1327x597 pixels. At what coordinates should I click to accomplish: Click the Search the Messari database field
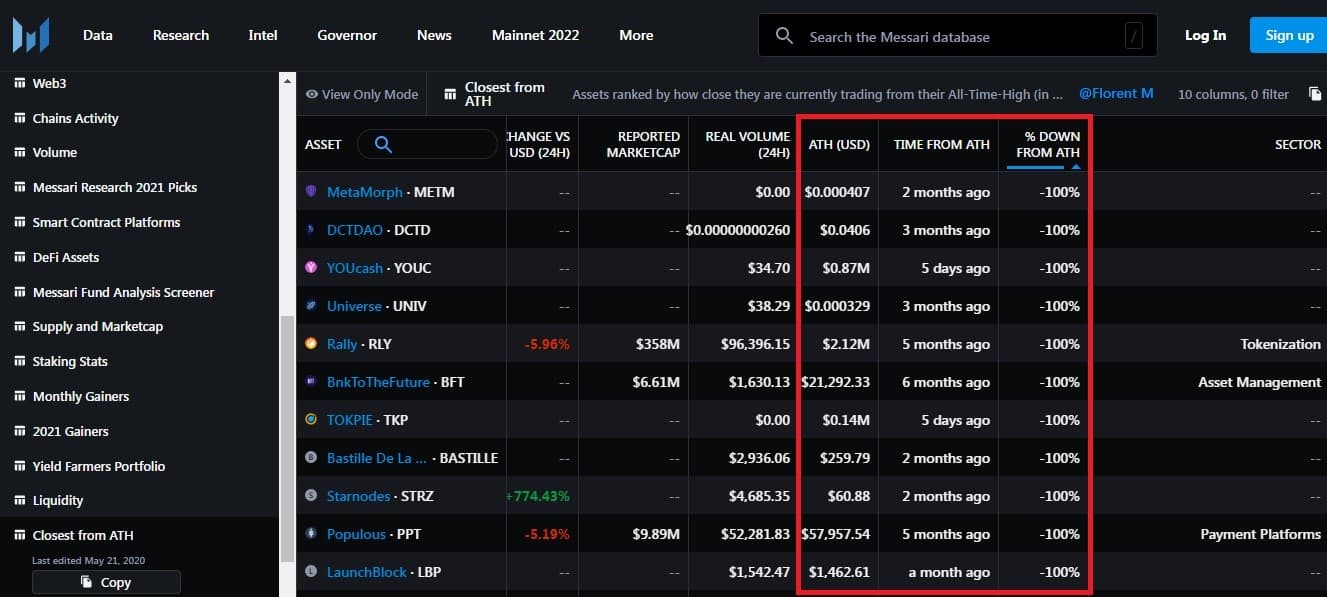(957, 36)
